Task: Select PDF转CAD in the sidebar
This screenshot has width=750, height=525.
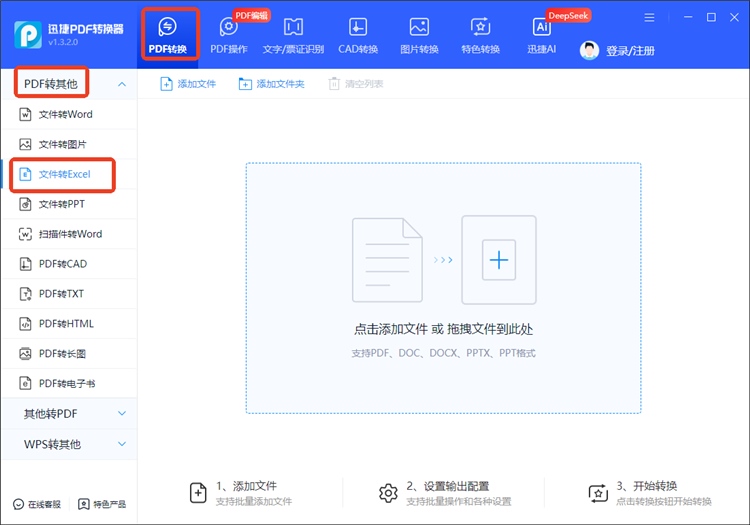Action: pos(69,264)
